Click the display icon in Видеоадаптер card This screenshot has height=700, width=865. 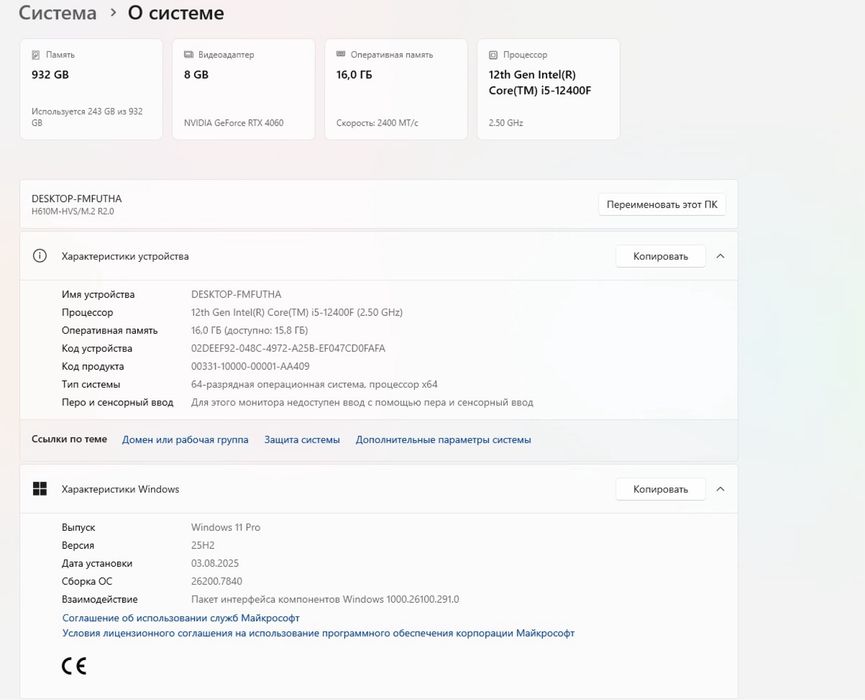point(189,55)
